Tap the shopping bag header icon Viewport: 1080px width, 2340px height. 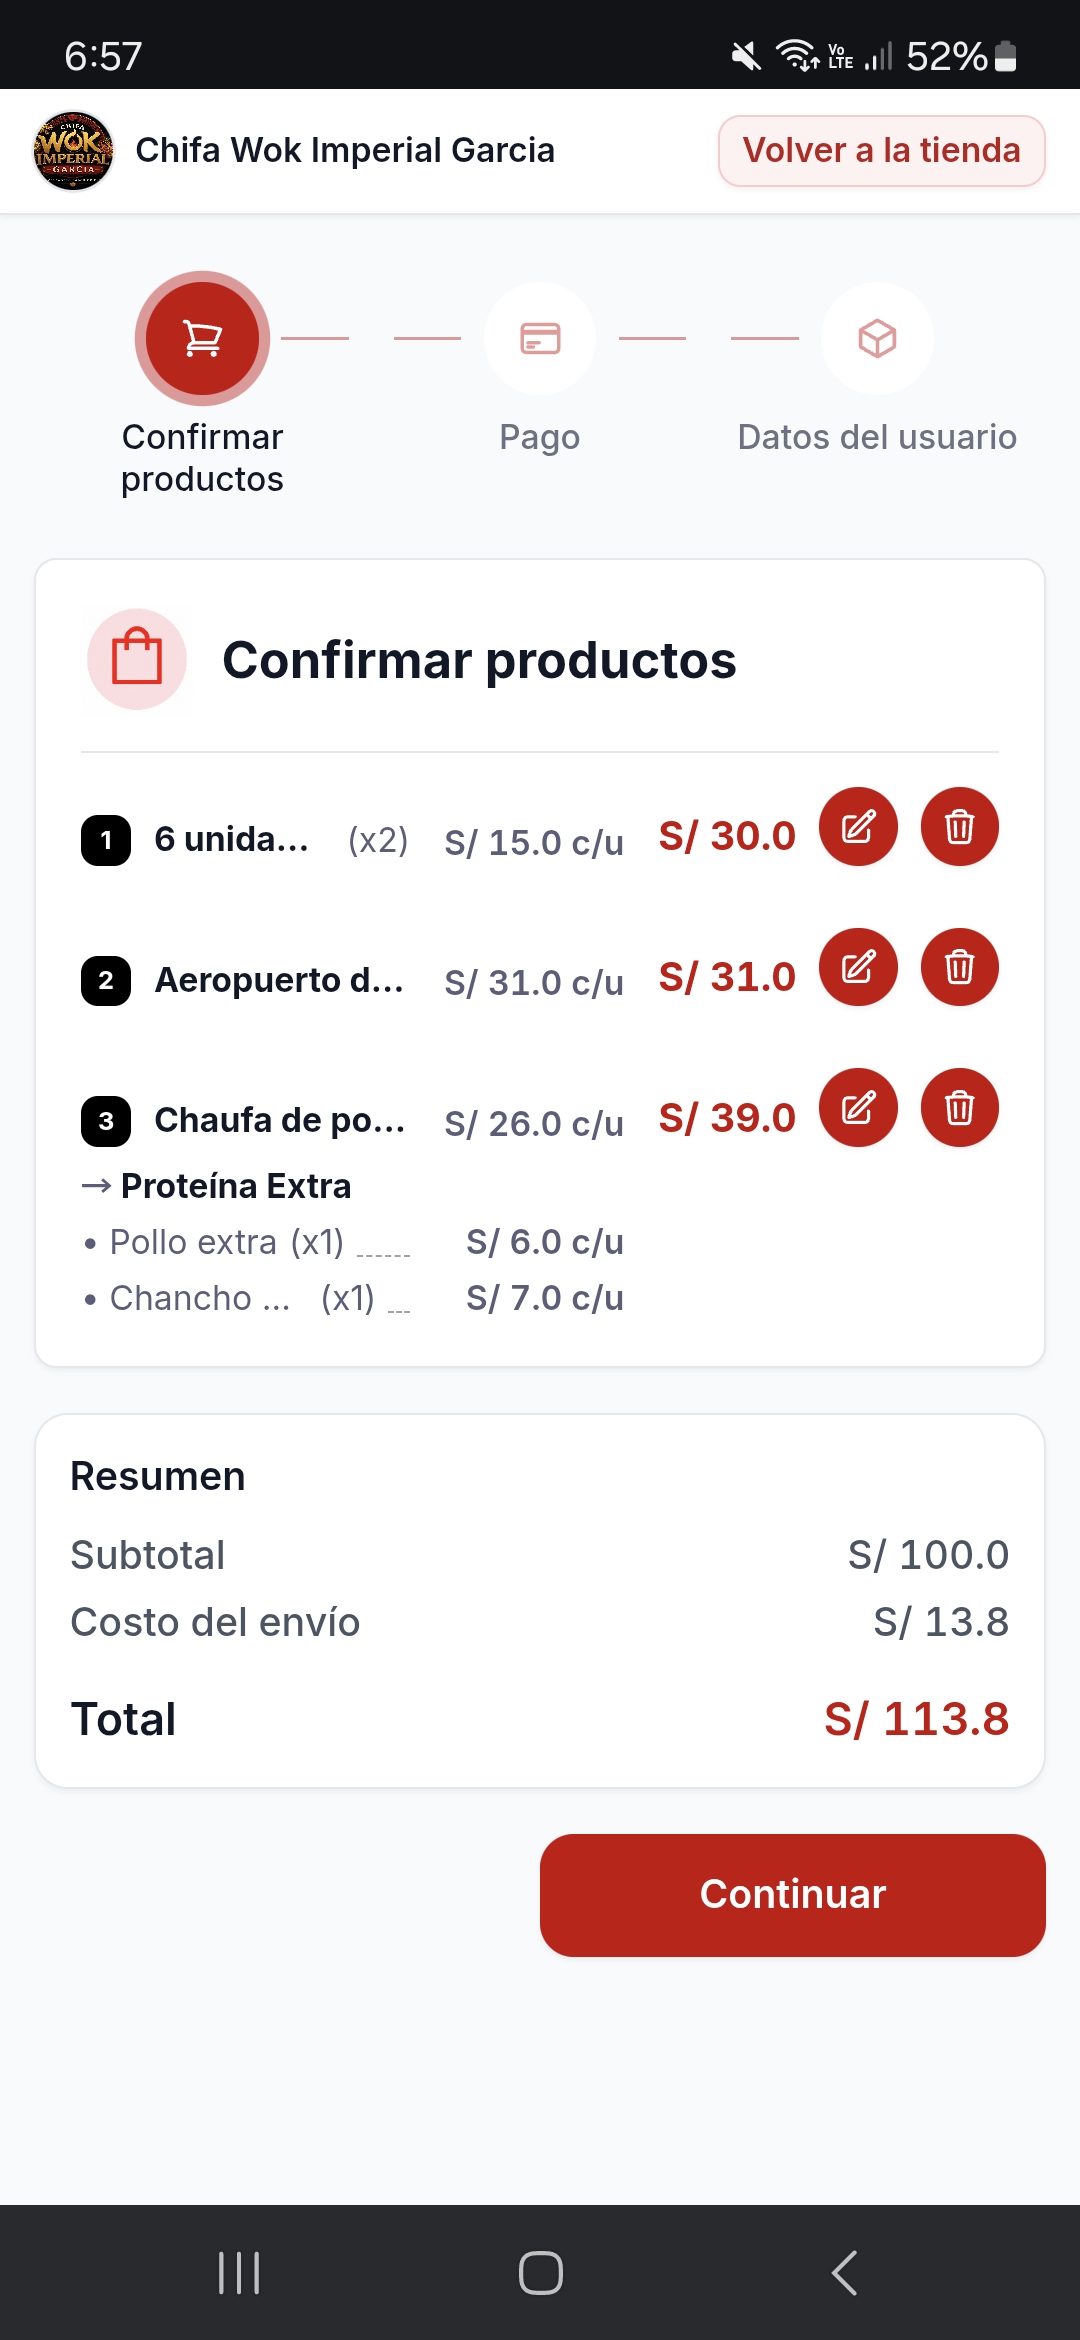tap(137, 659)
